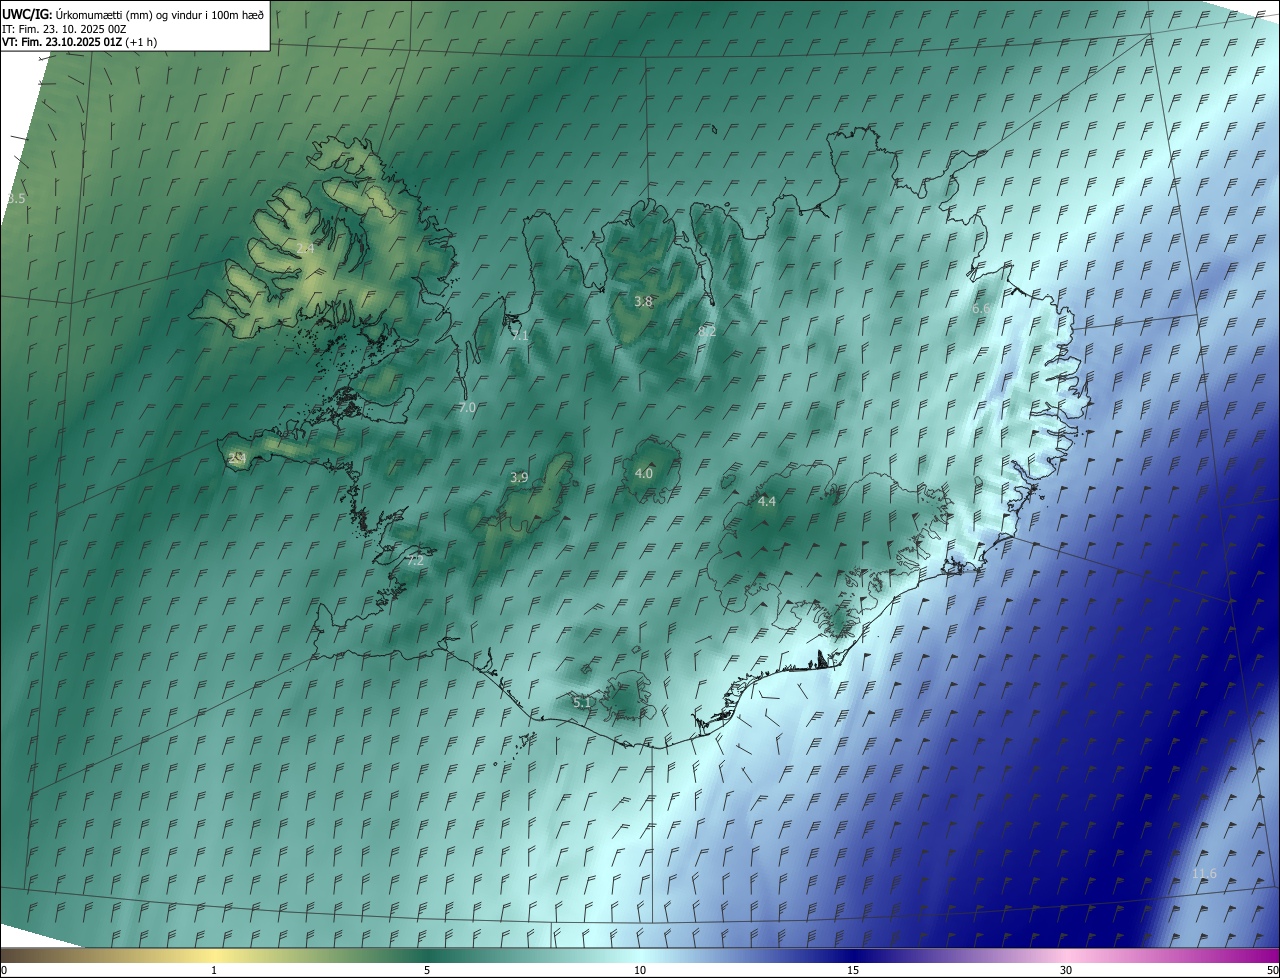The height and width of the screenshot is (978, 1280).
Task: Click the 5.1 value near the south coast
Action: 582,703
